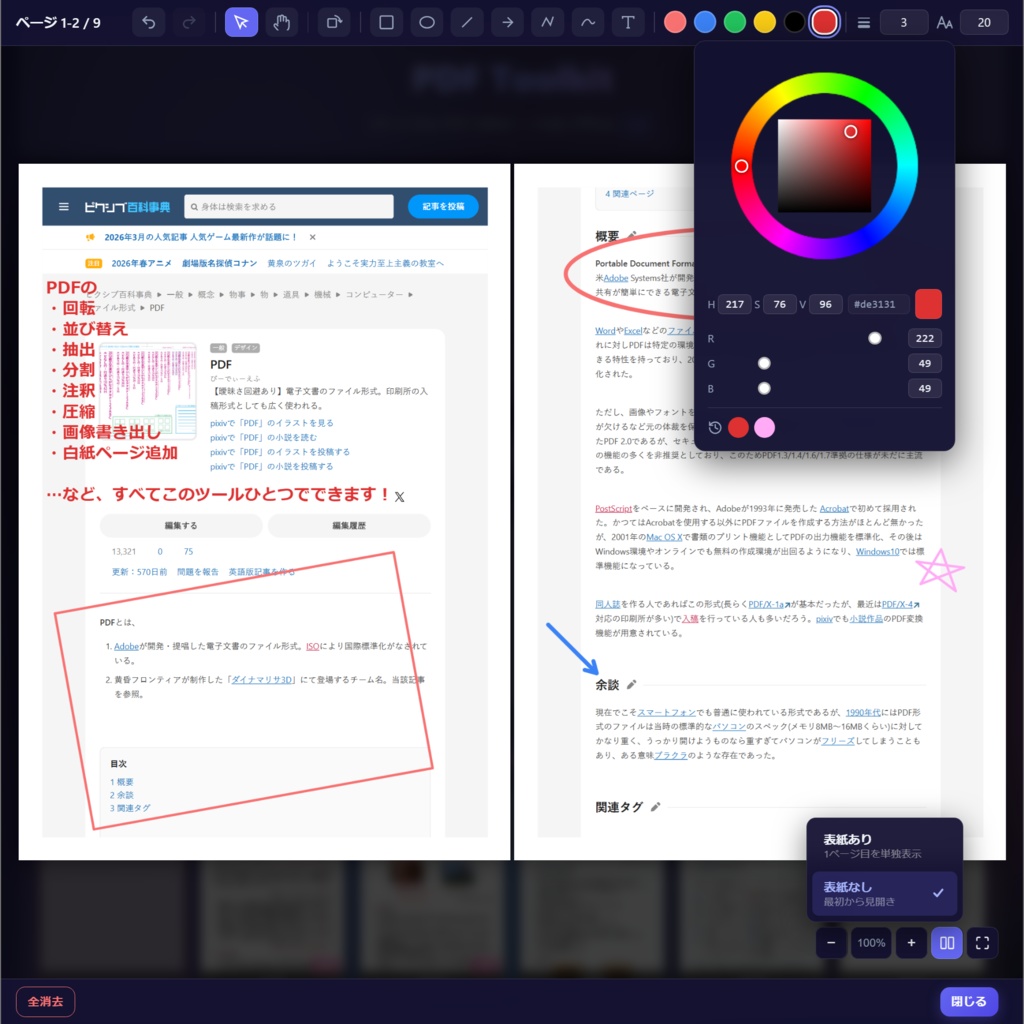
Task: Open the stroke style menu icon
Action: (x=862, y=21)
